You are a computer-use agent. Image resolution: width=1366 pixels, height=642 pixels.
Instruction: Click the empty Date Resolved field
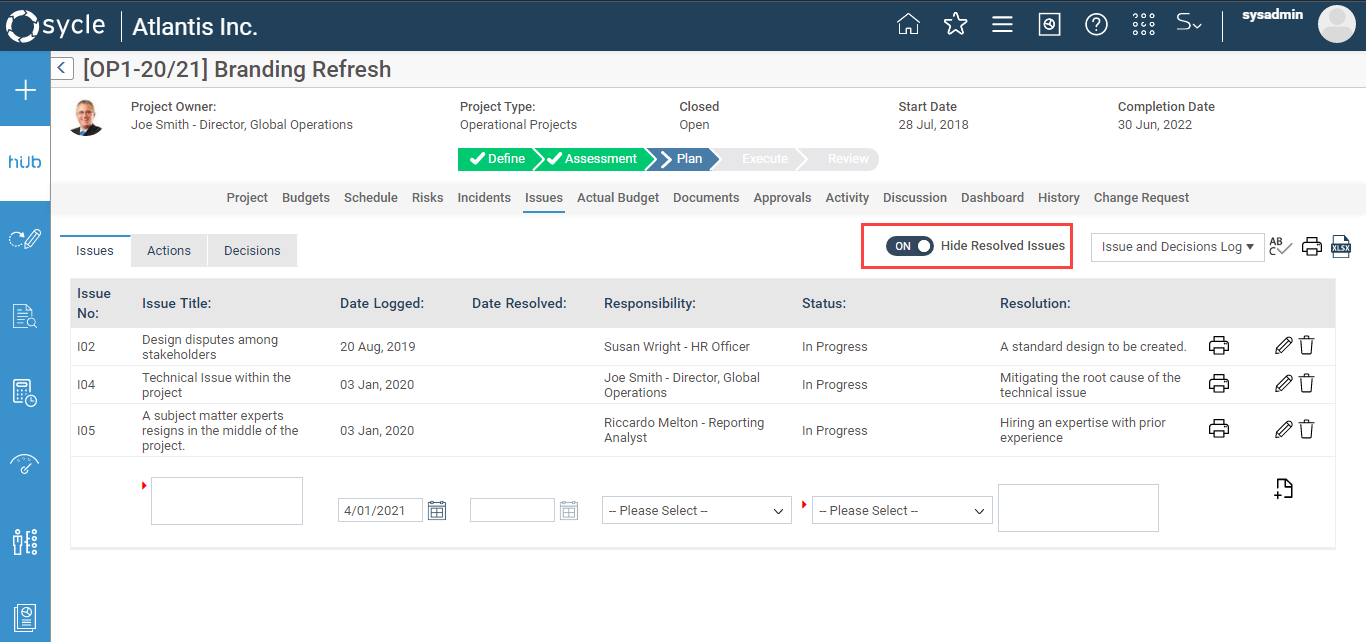click(x=512, y=510)
